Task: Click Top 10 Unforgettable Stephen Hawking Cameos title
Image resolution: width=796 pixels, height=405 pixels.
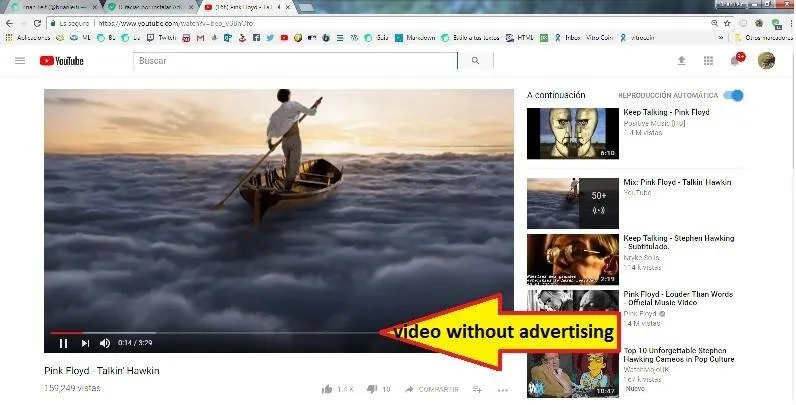Action: click(x=679, y=355)
